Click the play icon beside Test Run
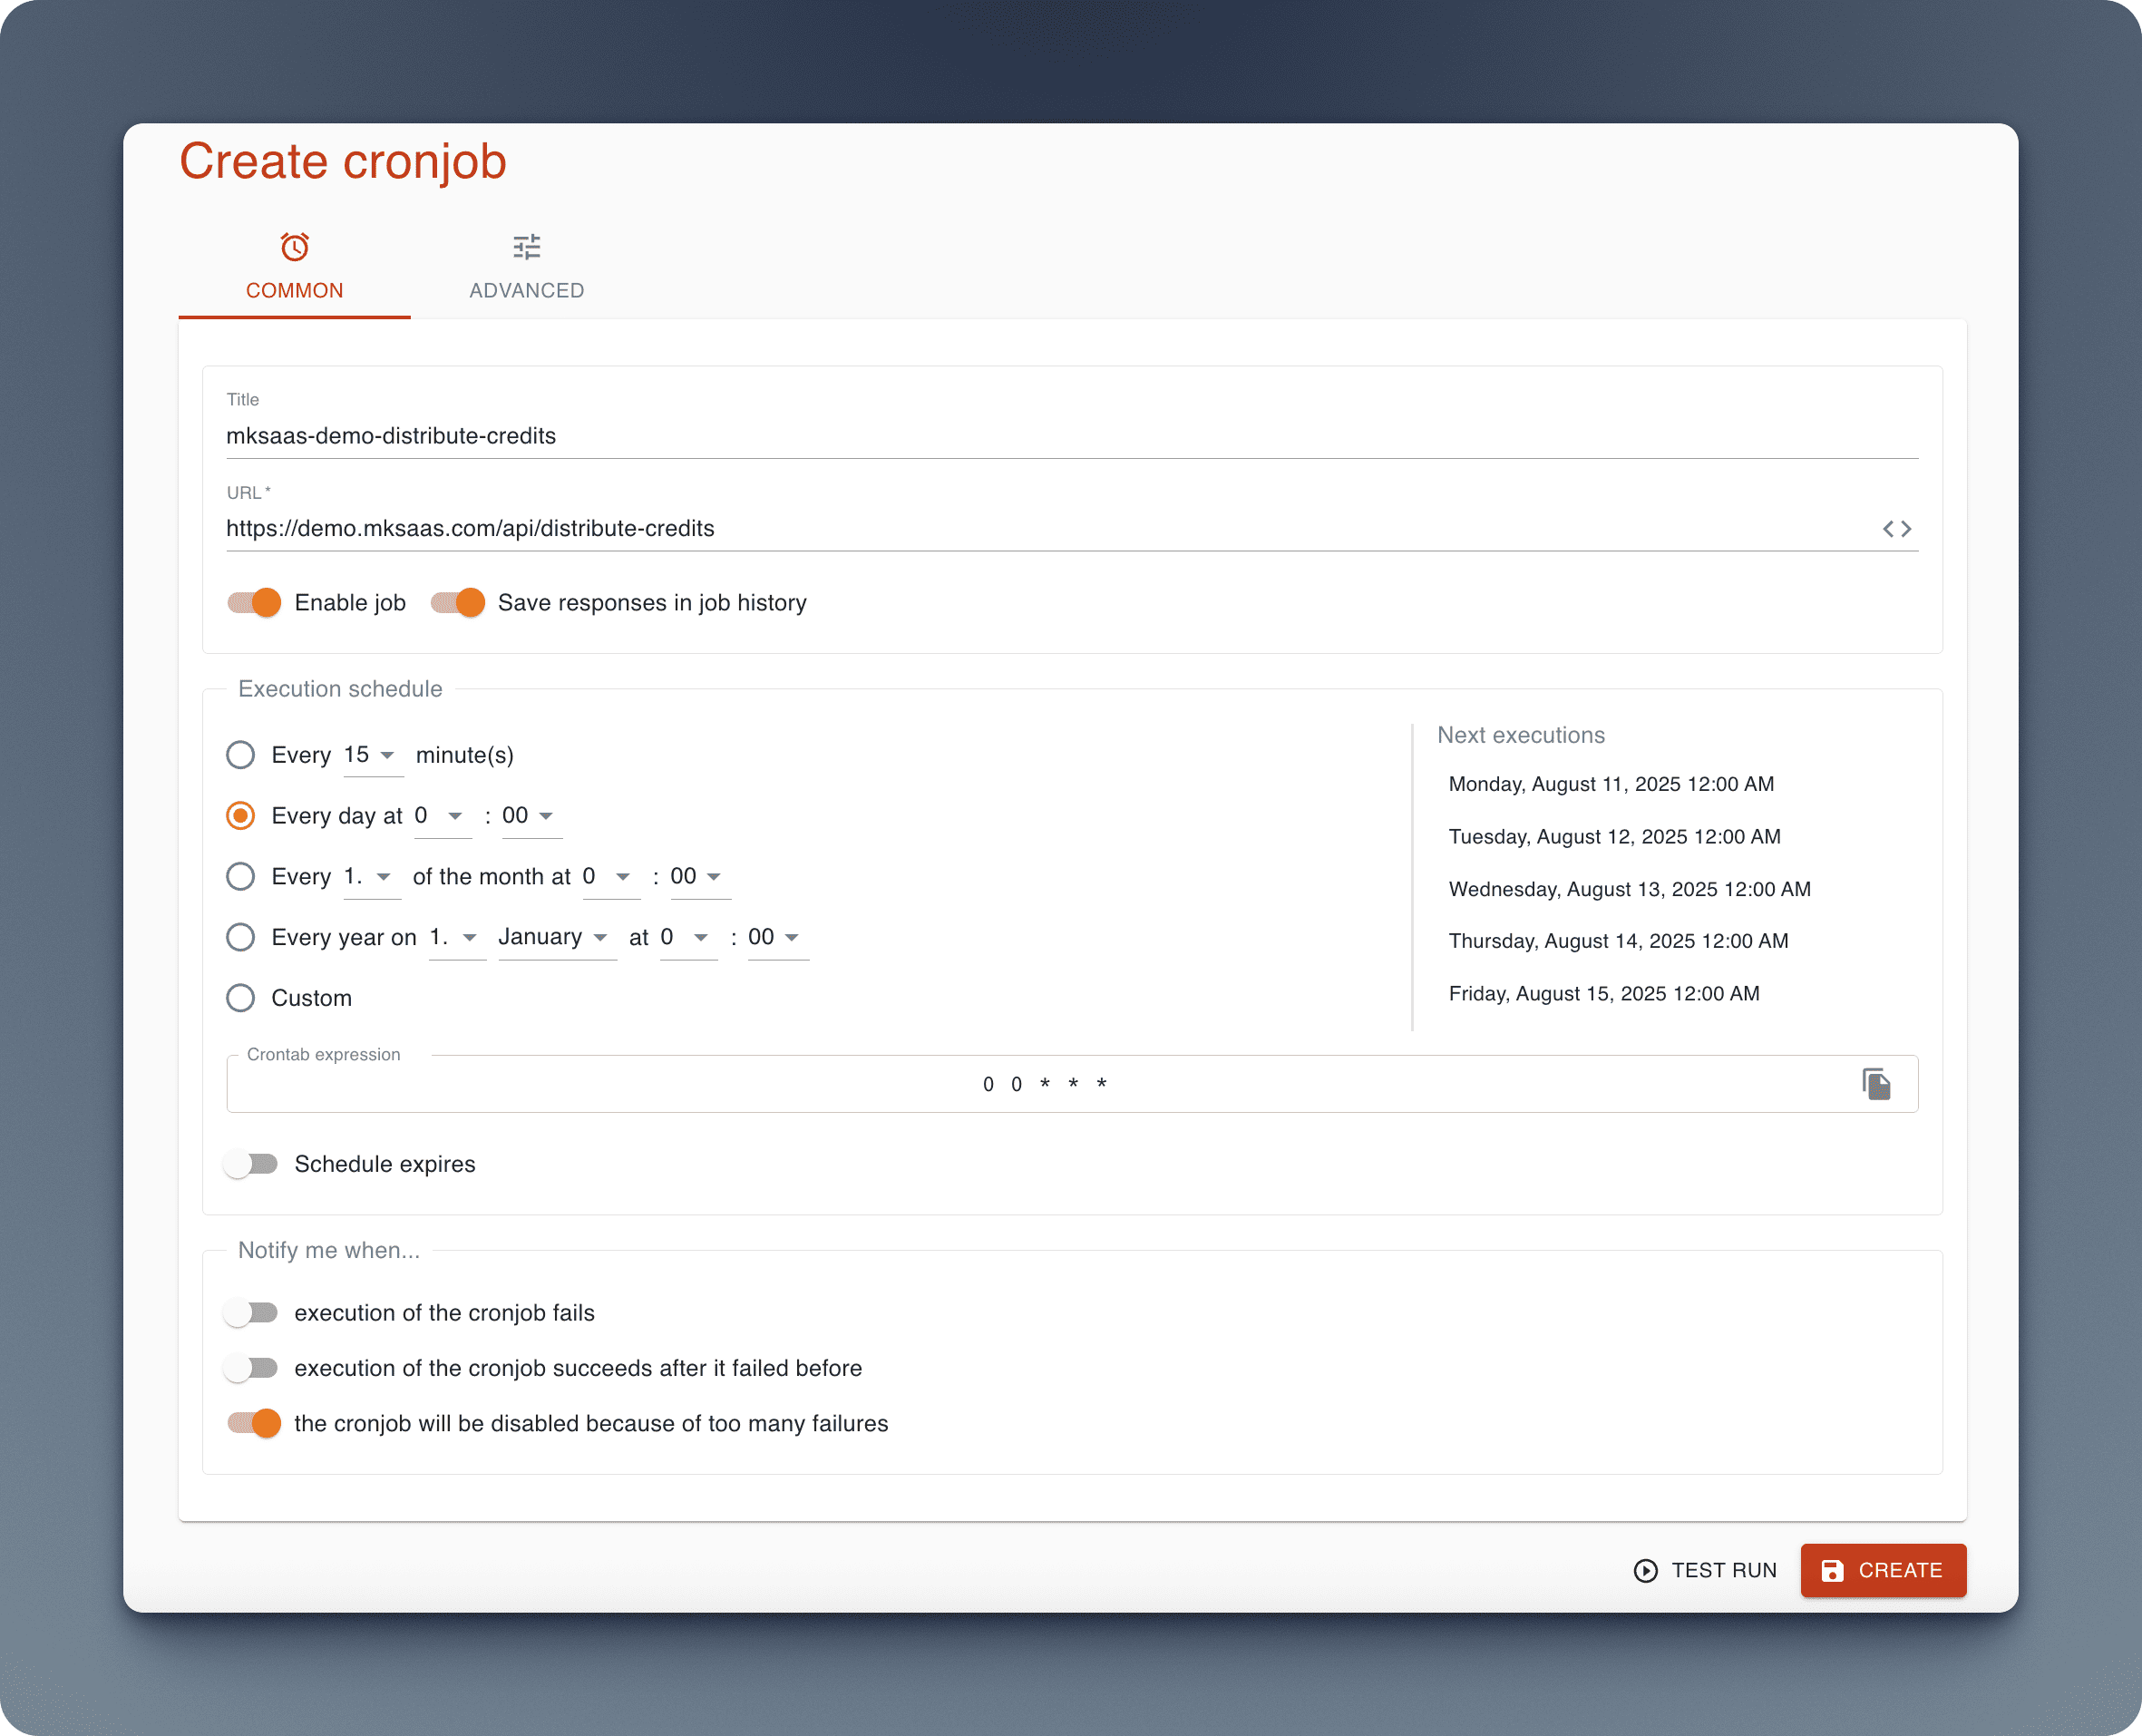 [1645, 1570]
